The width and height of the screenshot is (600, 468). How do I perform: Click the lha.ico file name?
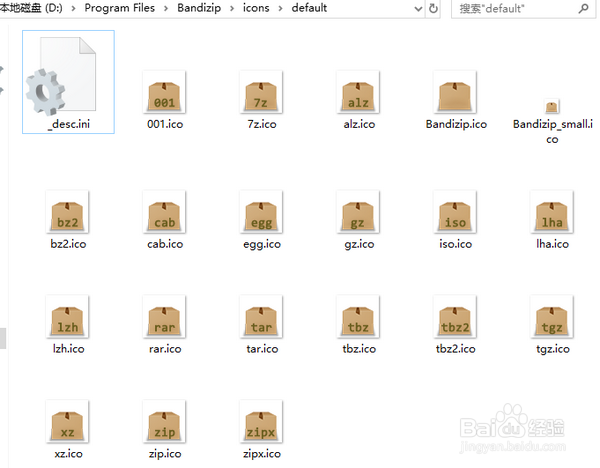pos(552,244)
